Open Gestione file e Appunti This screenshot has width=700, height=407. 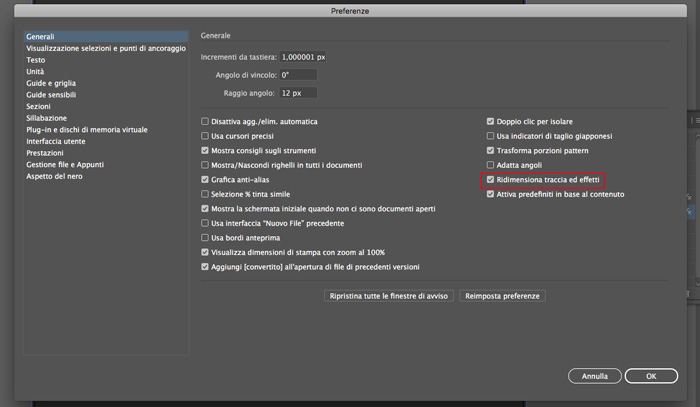coord(65,164)
